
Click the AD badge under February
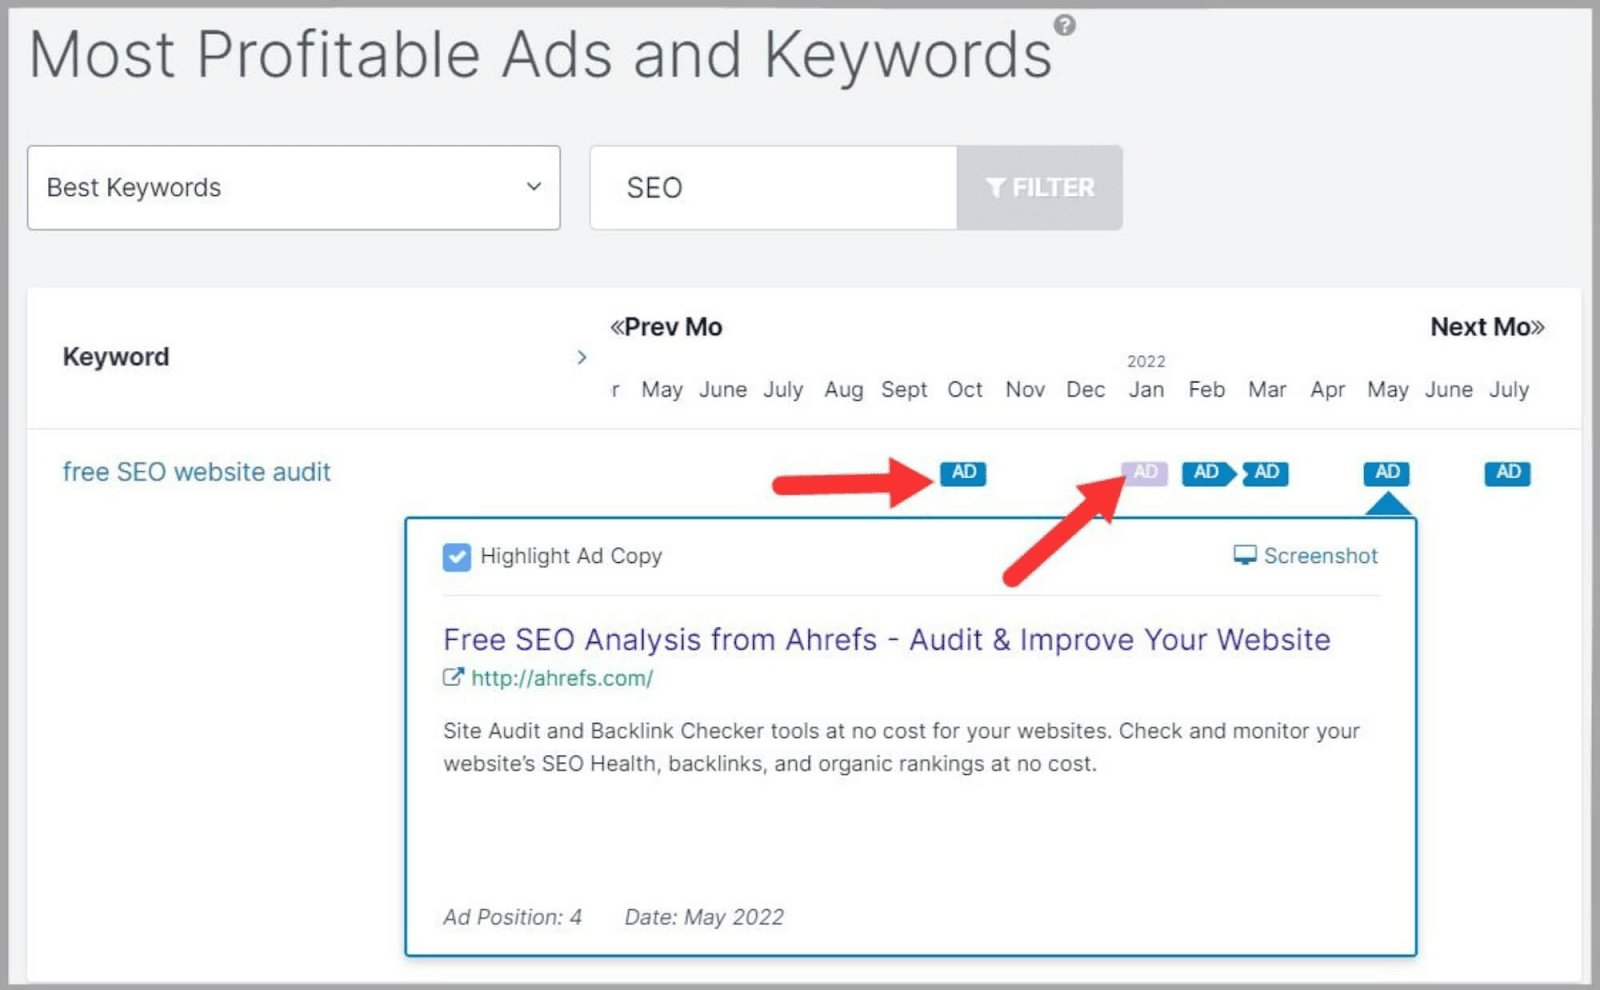pyautogui.click(x=1206, y=473)
